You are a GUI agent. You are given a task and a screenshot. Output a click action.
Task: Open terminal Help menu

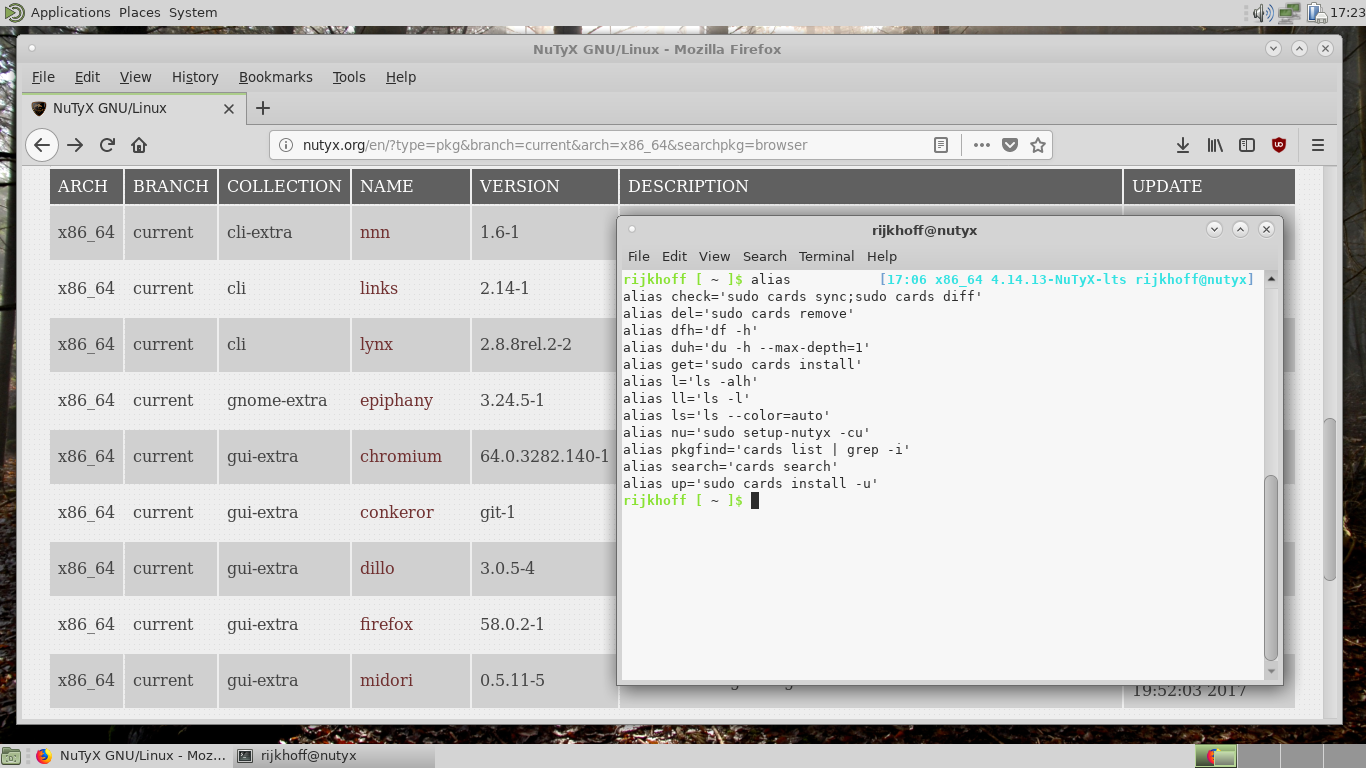tap(881, 256)
